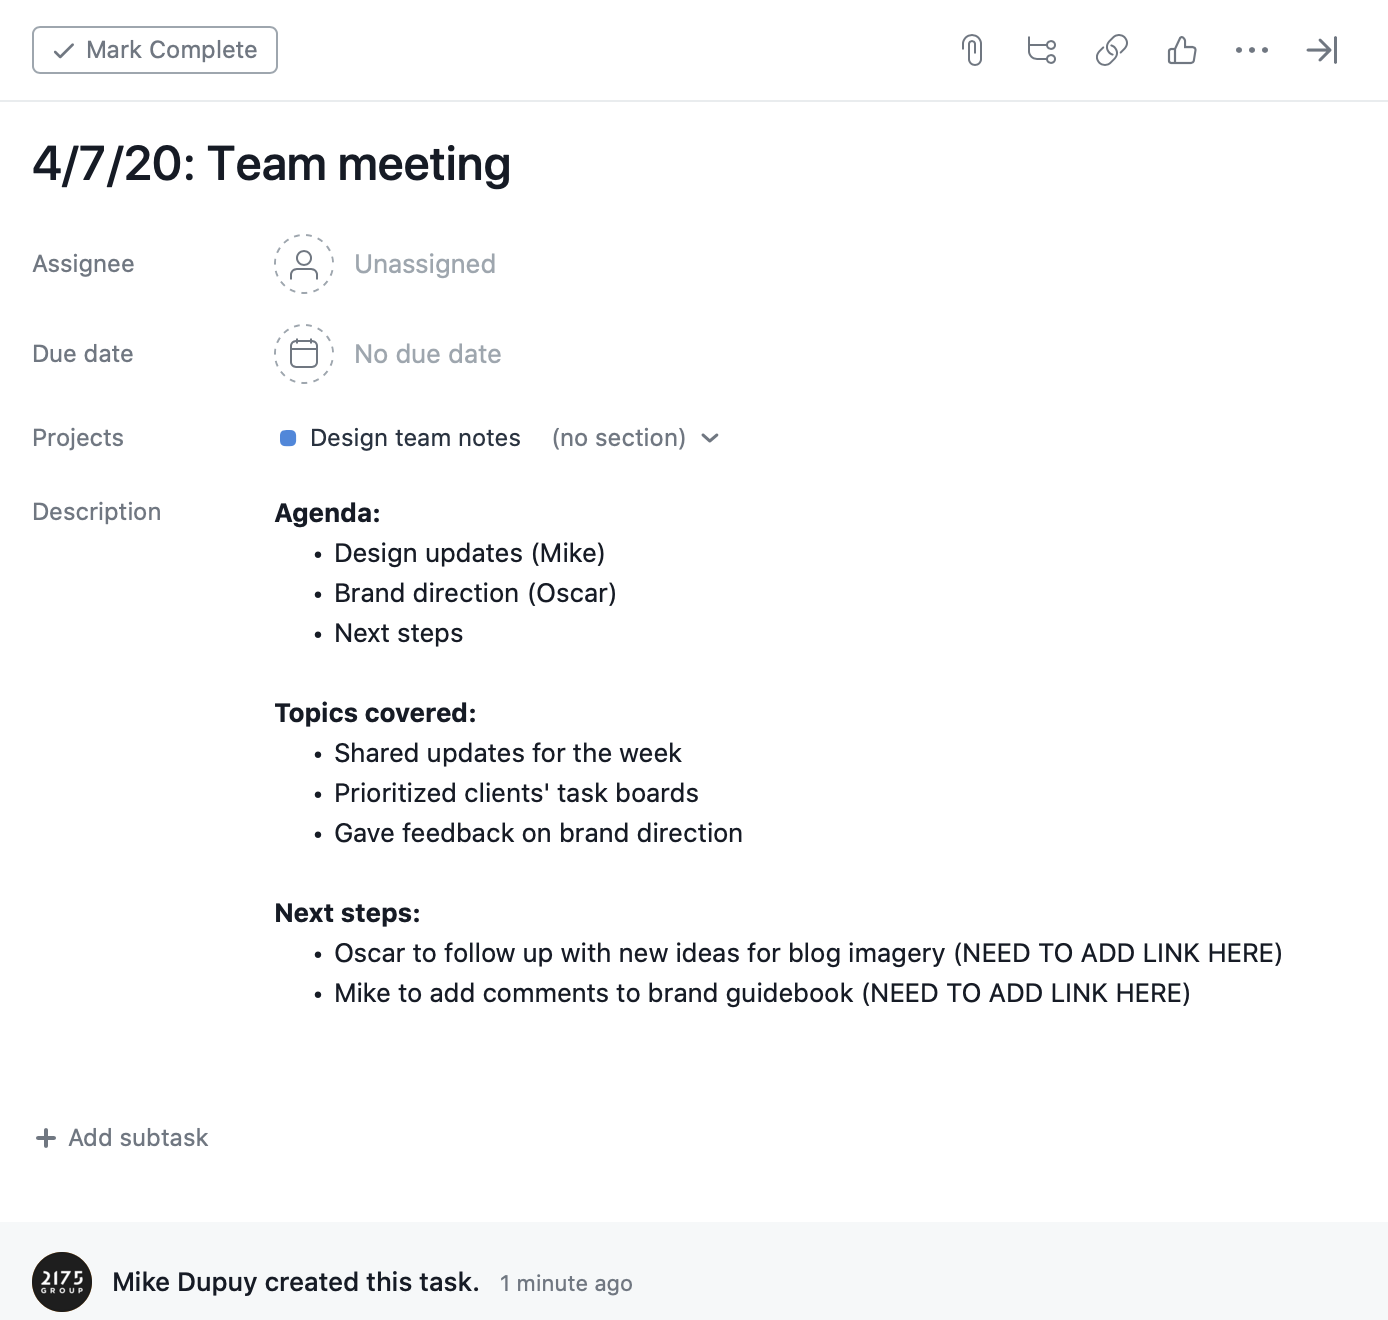
Task: Open the more actions ellipsis icon
Action: pos(1251,49)
